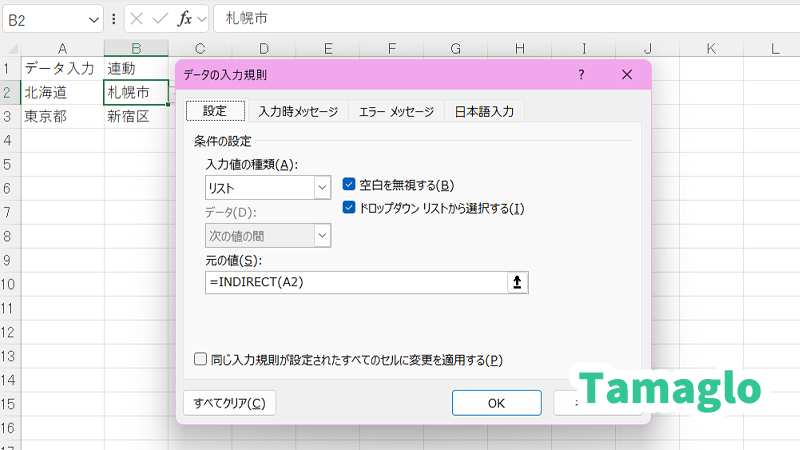Click the fx Insert Function icon
The image size is (800, 450).
tap(185, 19)
